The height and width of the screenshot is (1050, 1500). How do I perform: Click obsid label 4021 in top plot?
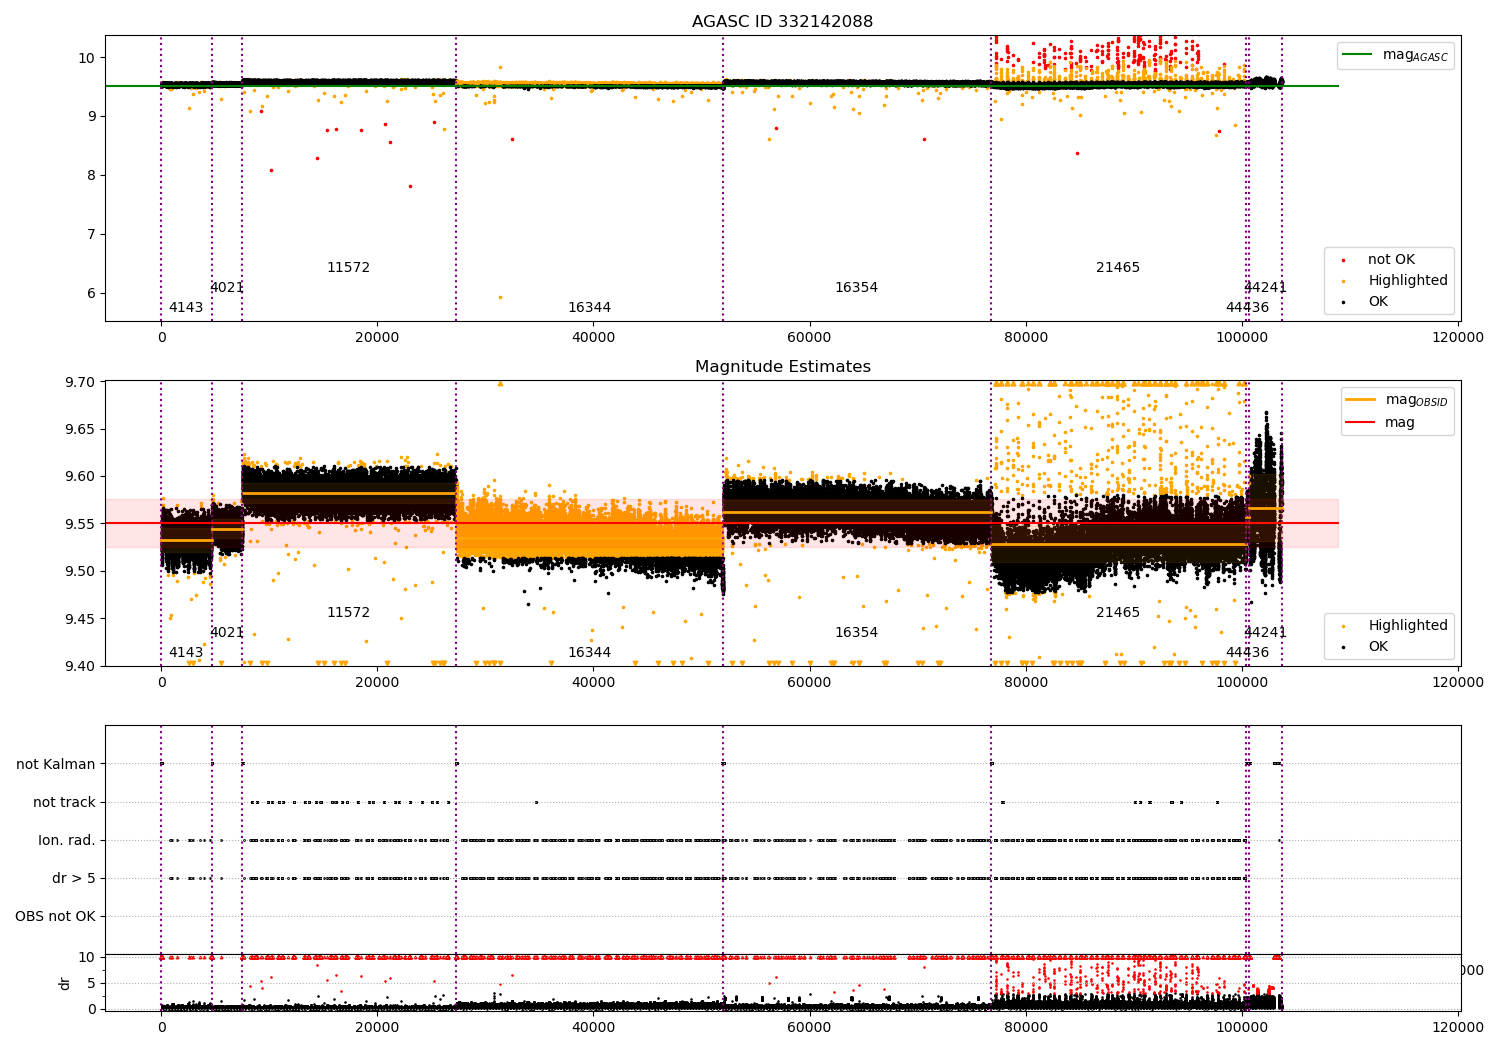[x=227, y=288]
